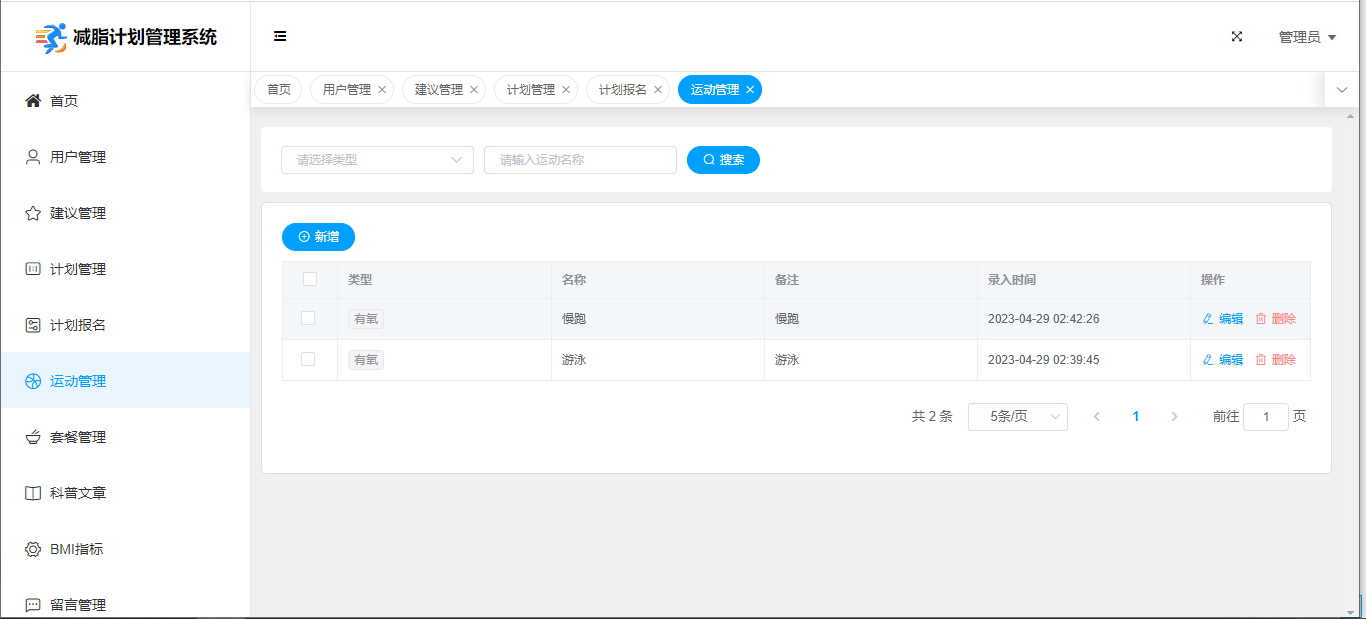The image size is (1366, 619).
Task: Click the running figure logo icon
Action: [51, 38]
